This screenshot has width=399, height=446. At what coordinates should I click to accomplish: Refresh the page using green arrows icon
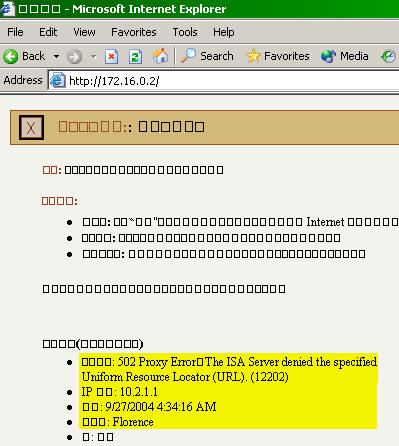[x=135, y=56]
